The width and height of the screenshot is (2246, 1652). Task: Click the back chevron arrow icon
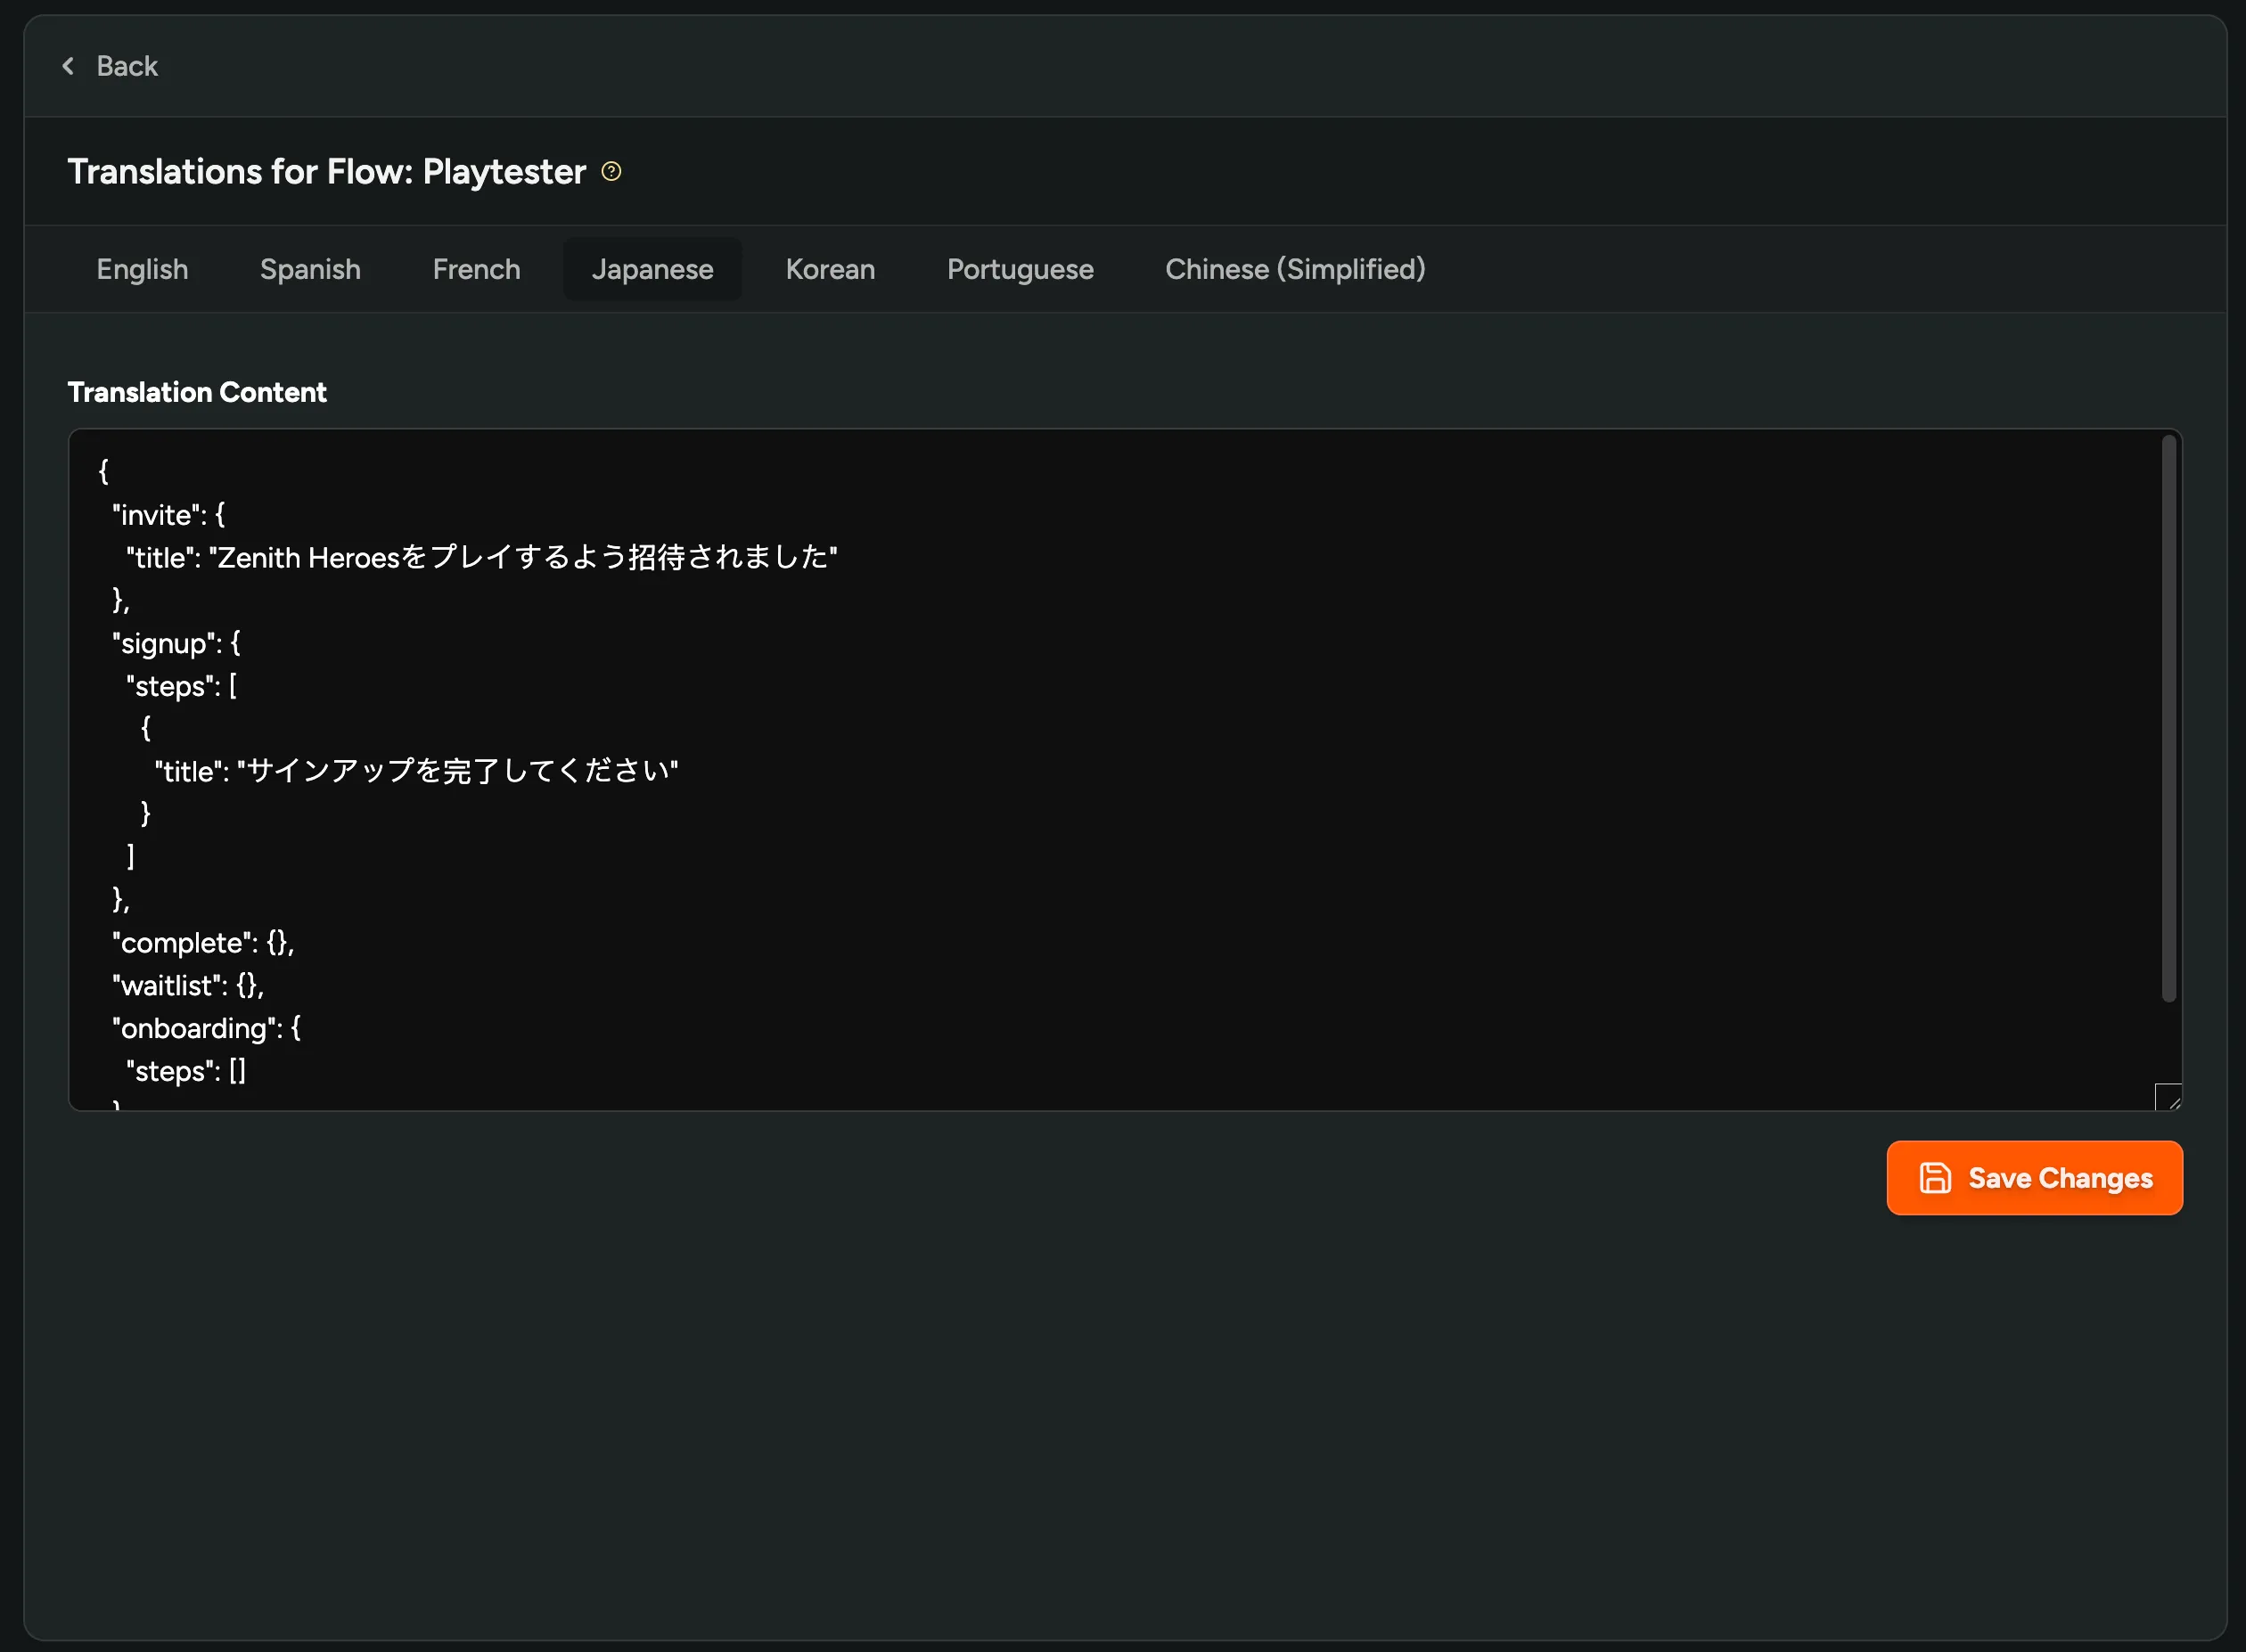click(x=68, y=66)
